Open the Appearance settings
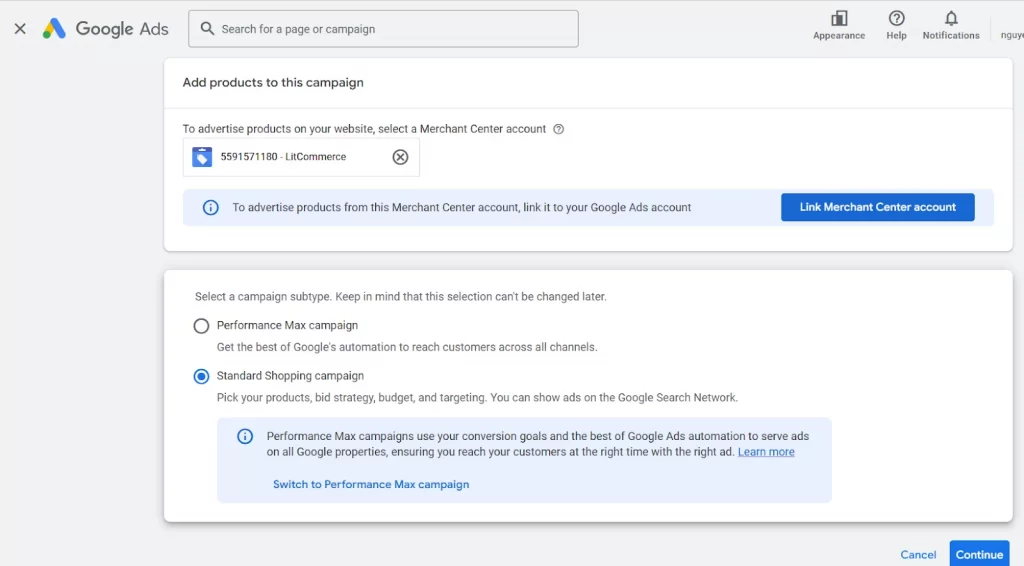1024x566 pixels. (839, 25)
